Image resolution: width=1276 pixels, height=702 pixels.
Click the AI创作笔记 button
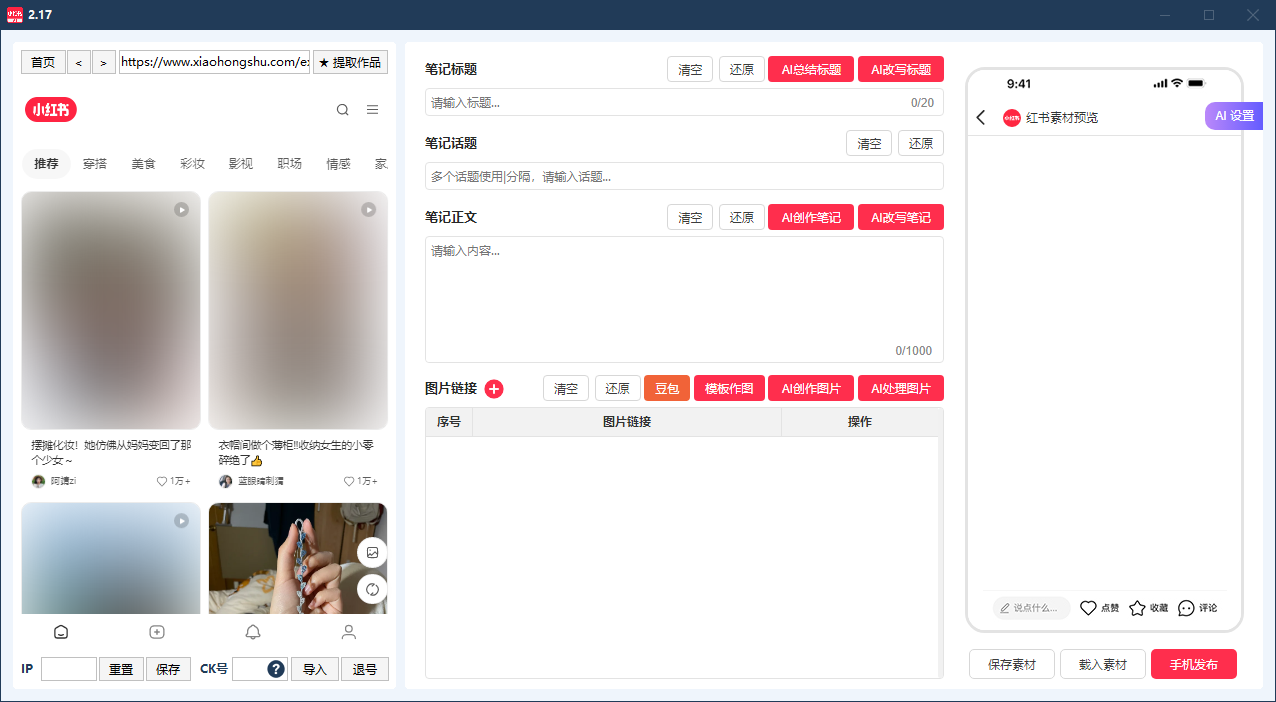pos(810,217)
